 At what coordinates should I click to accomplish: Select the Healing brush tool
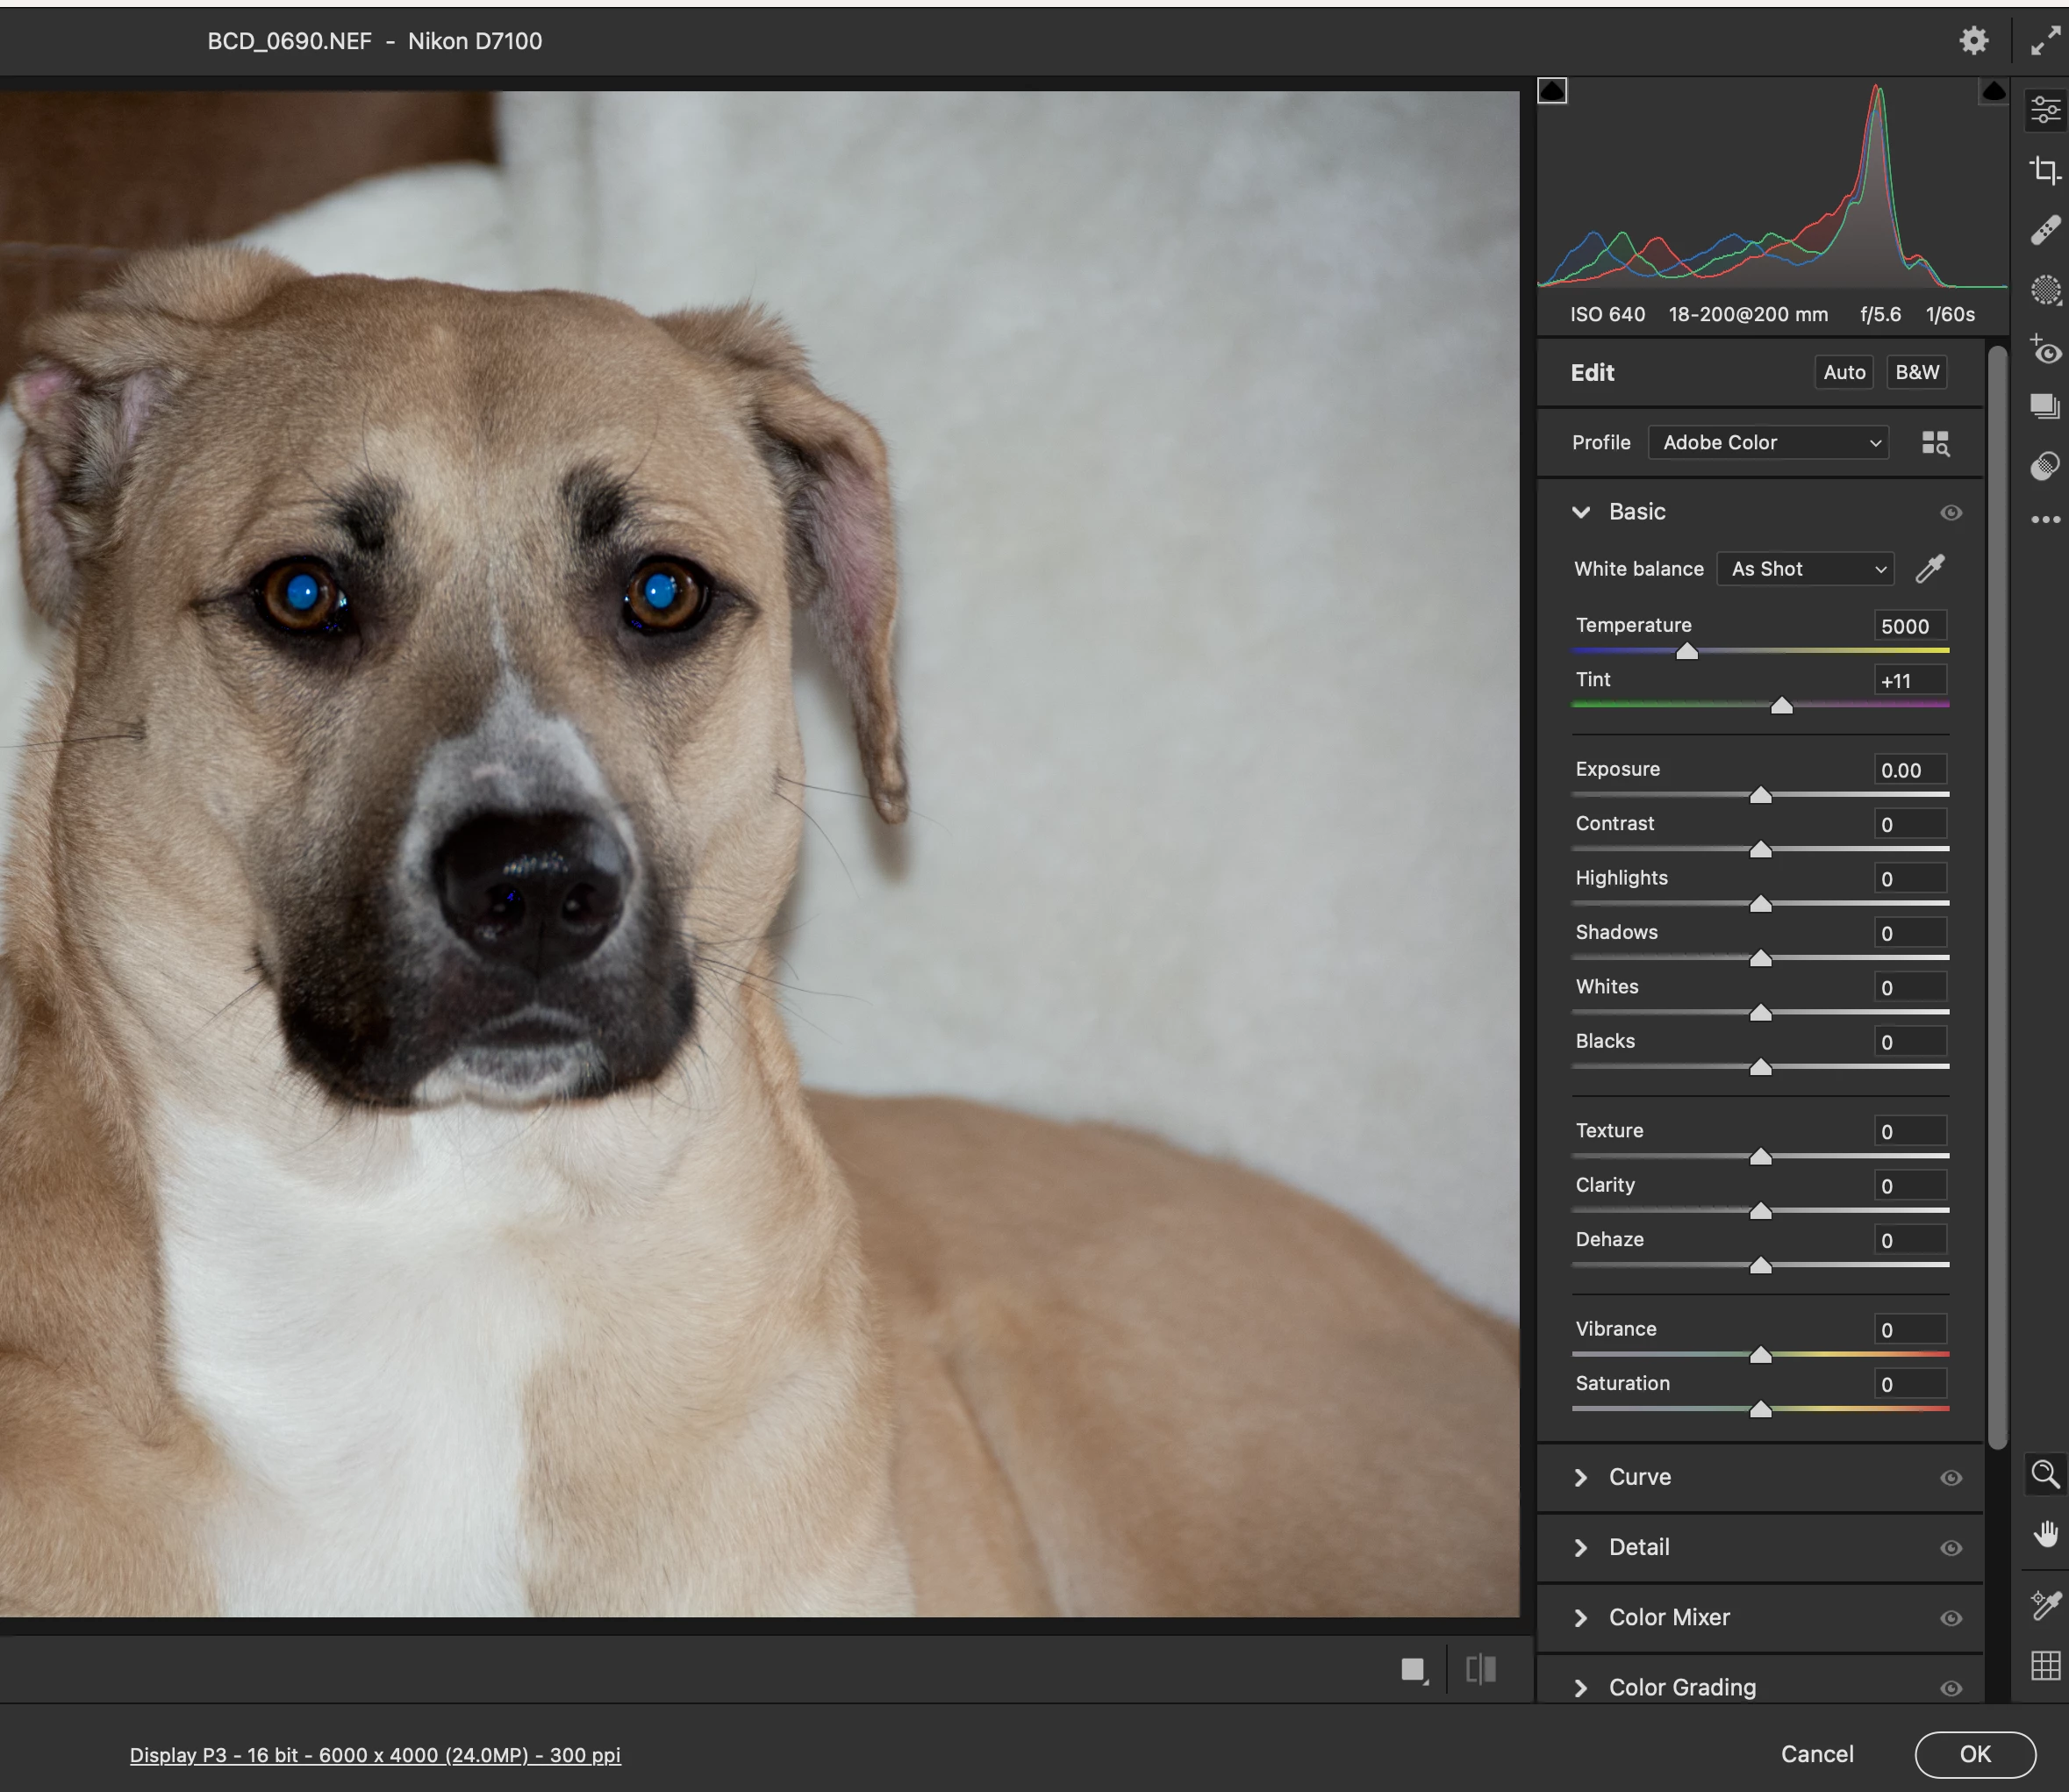tap(2045, 230)
